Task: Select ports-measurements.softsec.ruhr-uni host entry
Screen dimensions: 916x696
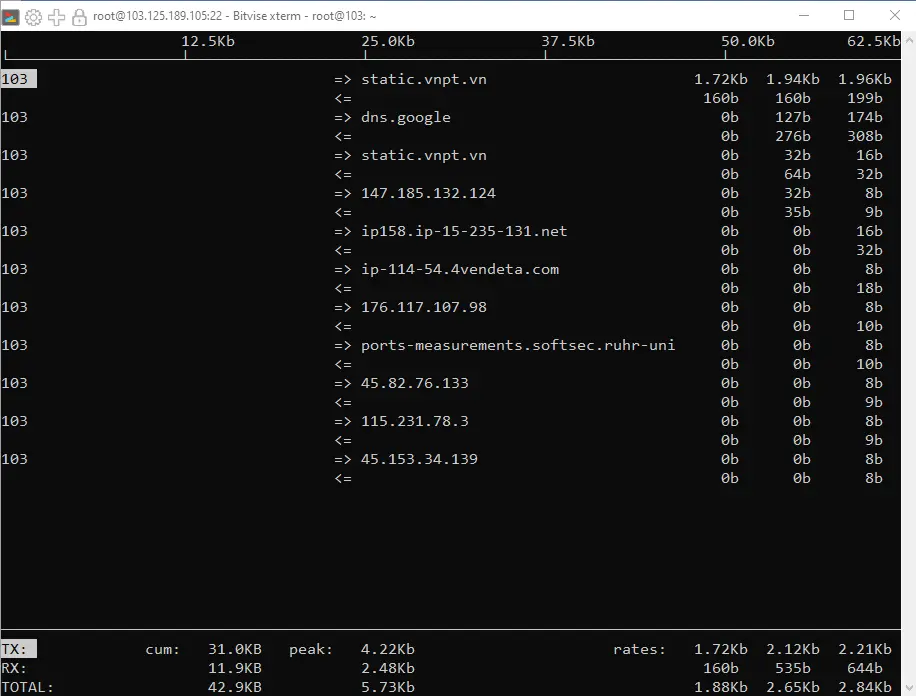Action: coord(518,345)
